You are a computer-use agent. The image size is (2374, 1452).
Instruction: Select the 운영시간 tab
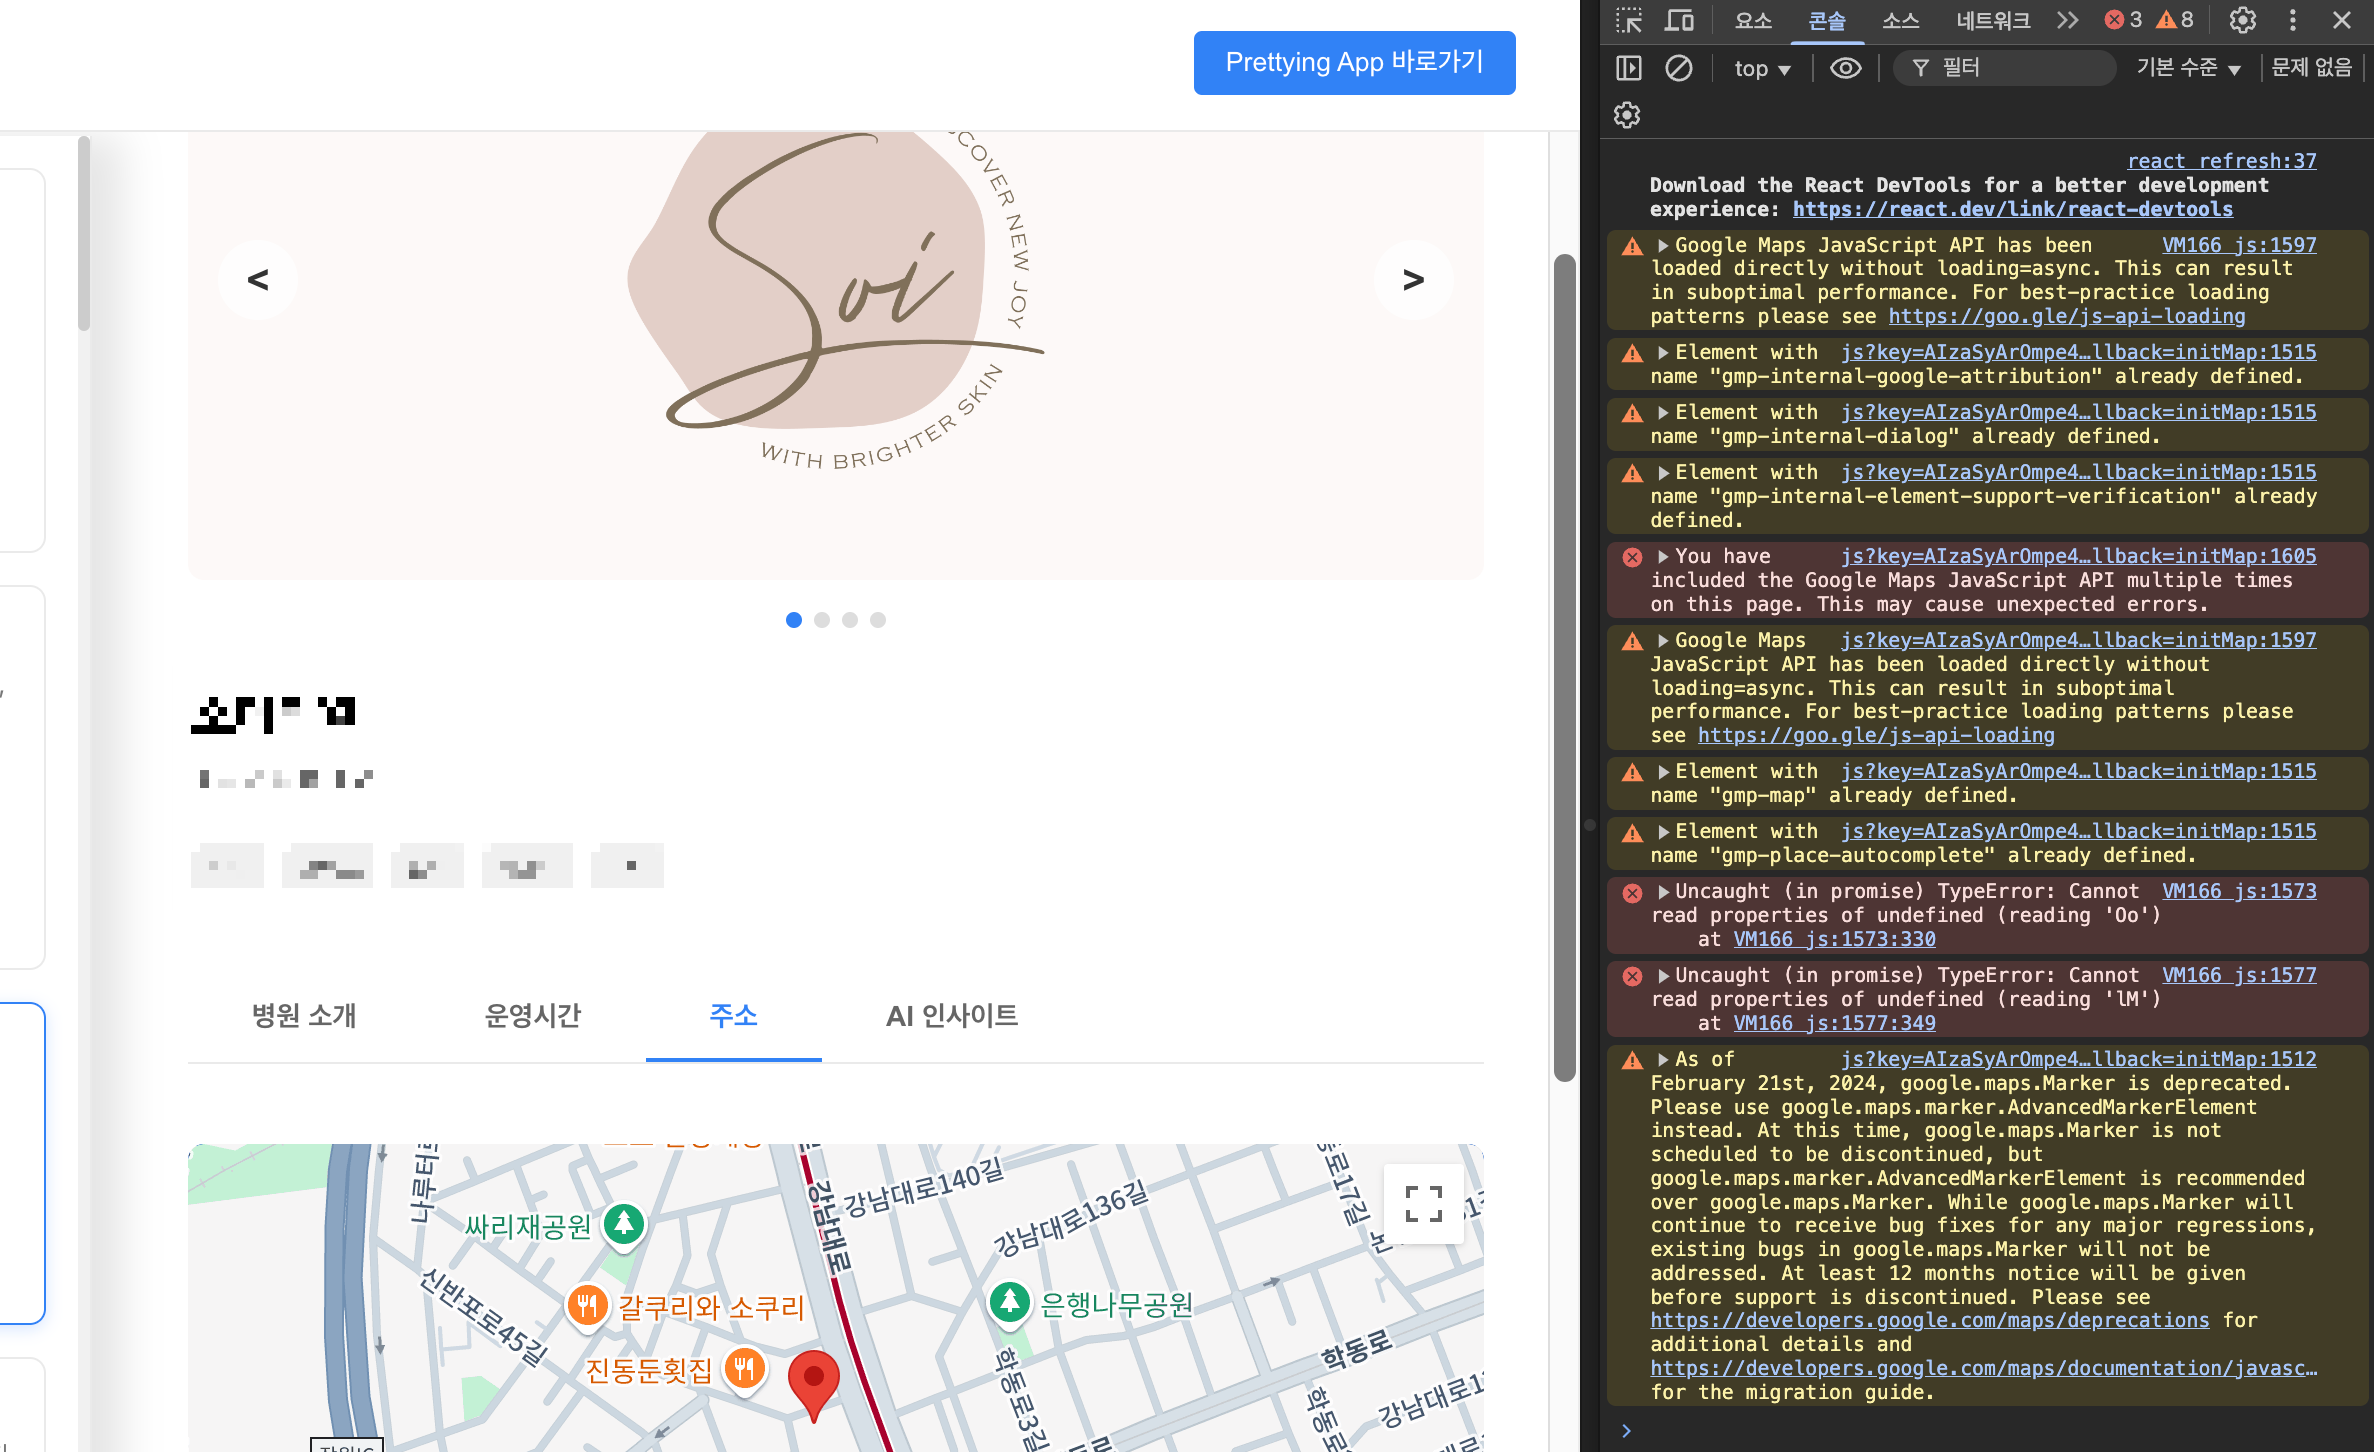point(532,1016)
